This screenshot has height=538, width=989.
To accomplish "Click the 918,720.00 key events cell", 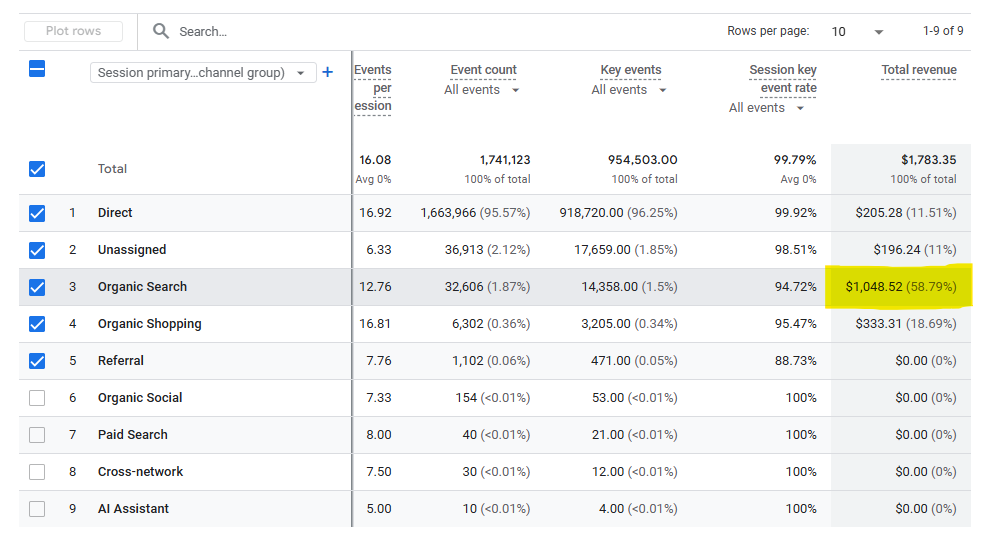I will tap(618, 213).
